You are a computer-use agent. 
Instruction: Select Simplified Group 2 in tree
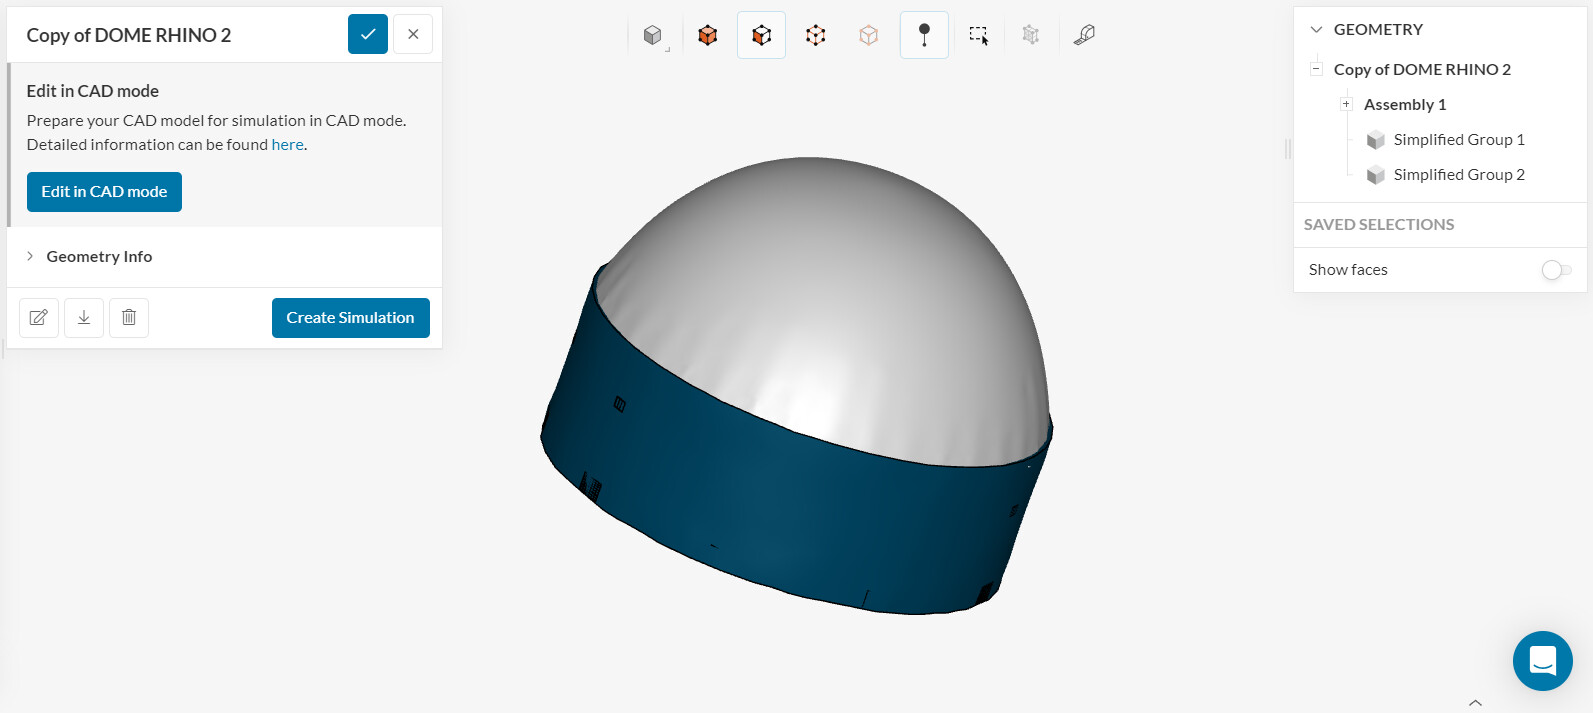[1459, 175]
